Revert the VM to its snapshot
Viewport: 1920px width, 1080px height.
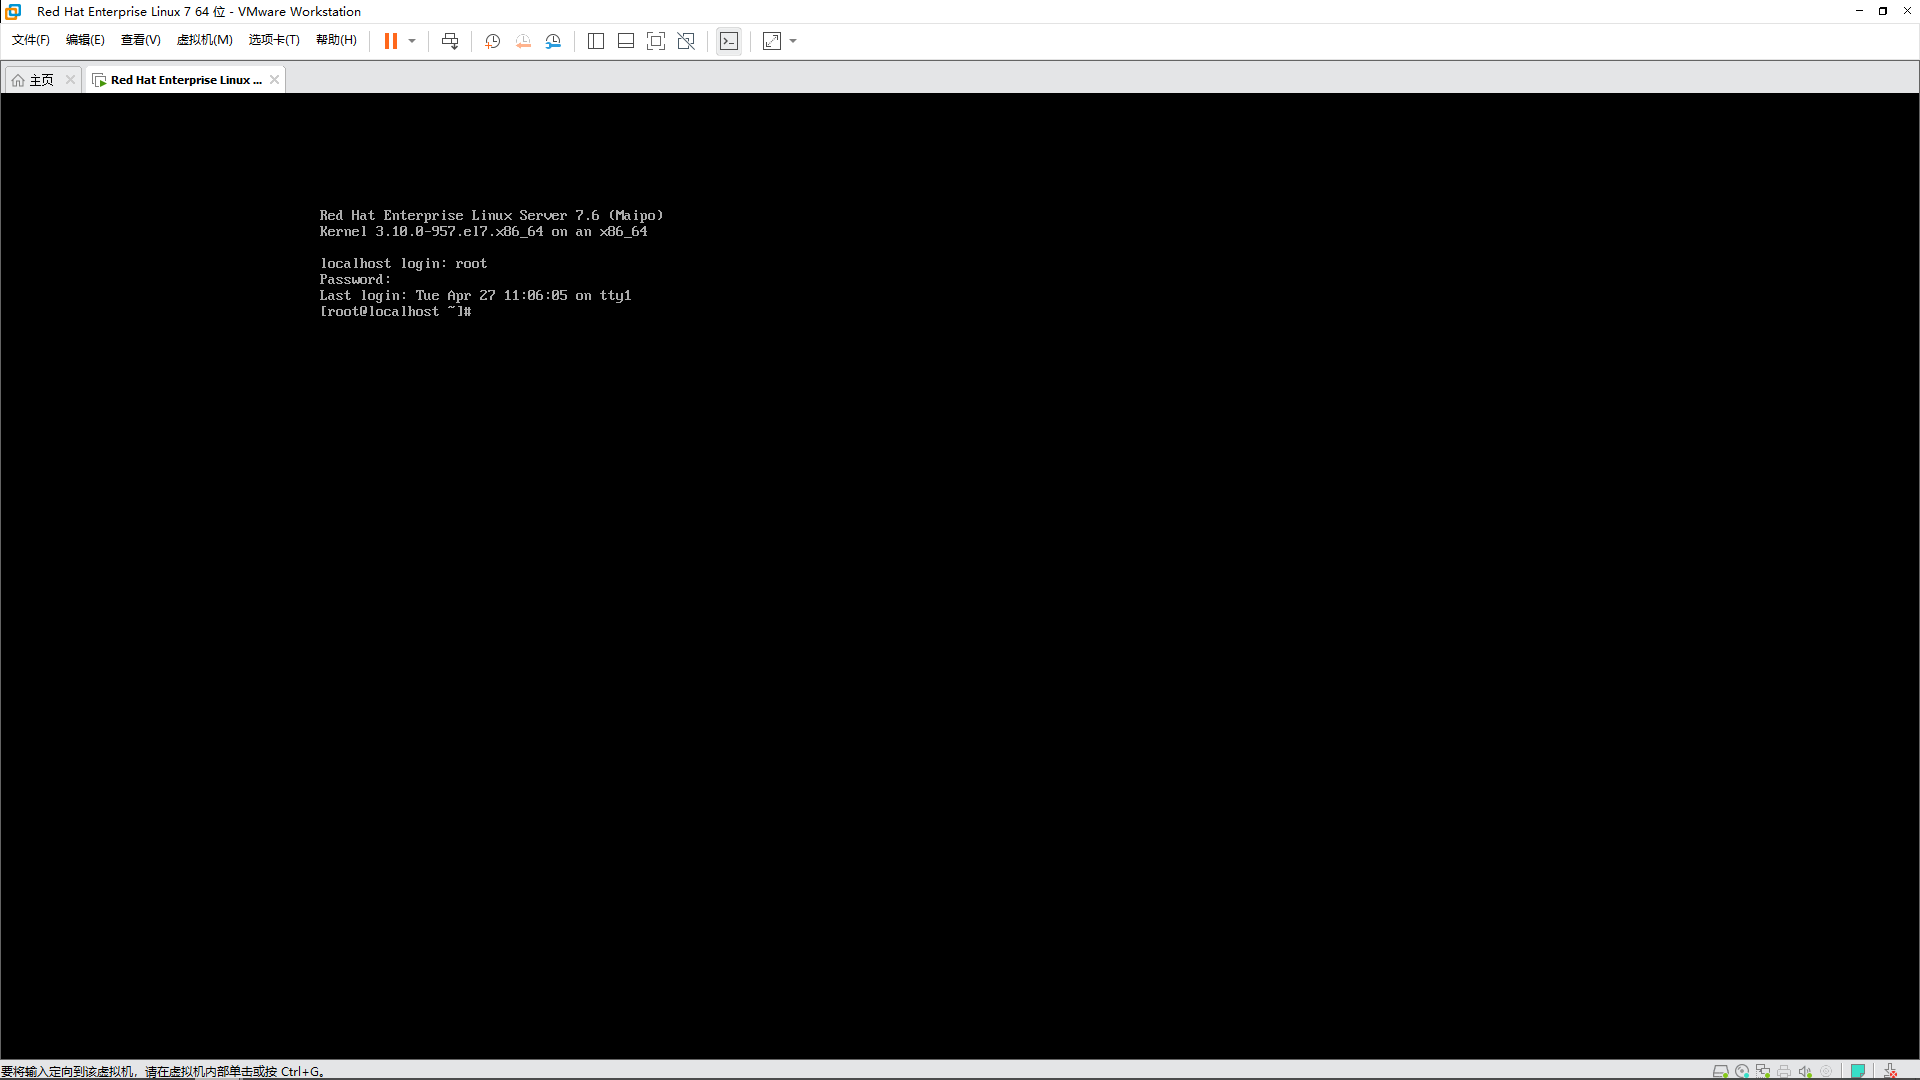tap(522, 41)
